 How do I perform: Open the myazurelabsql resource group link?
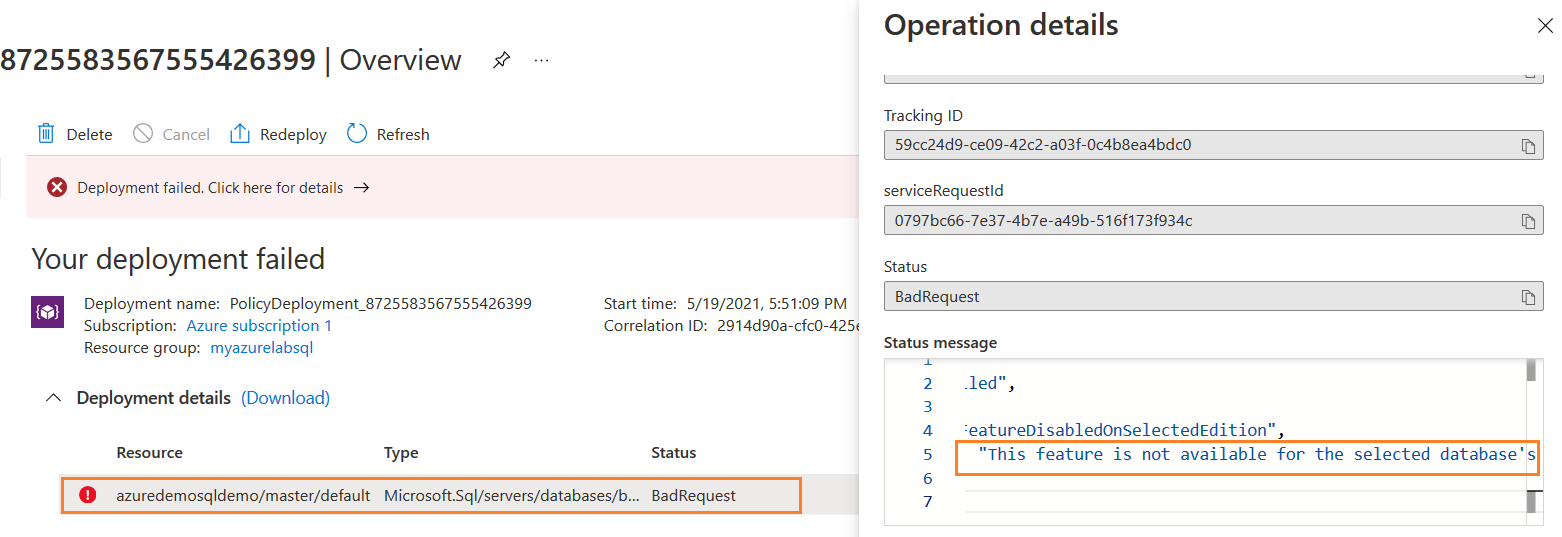pos(261,348)
